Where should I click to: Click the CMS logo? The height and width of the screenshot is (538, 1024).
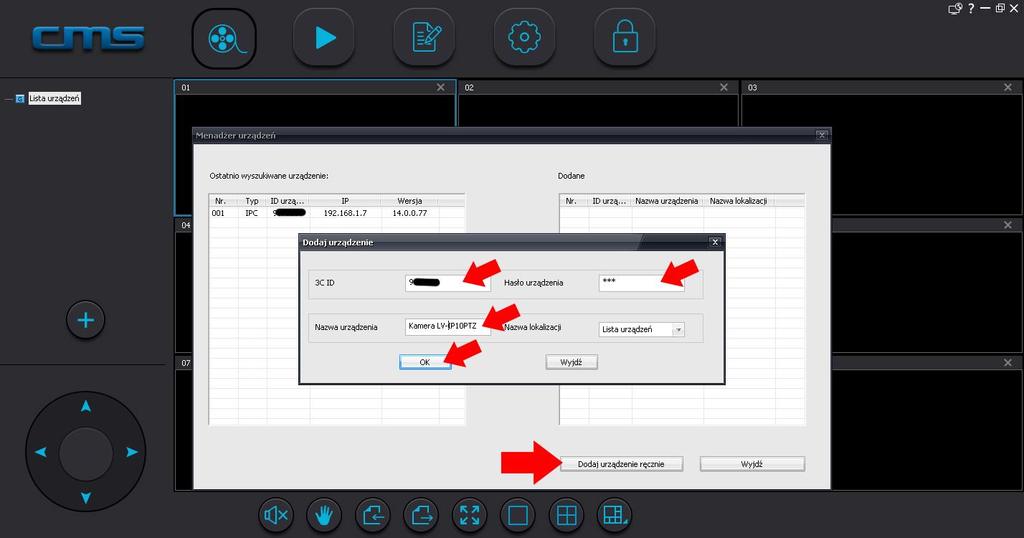pyautogui.click(x=89, y=38)
